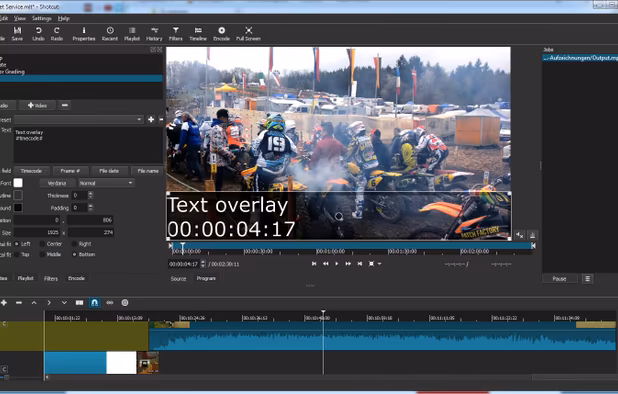This screenshot has height=394, width=618.
Task: Click the Undo toolbar icon
Action: 38,34
